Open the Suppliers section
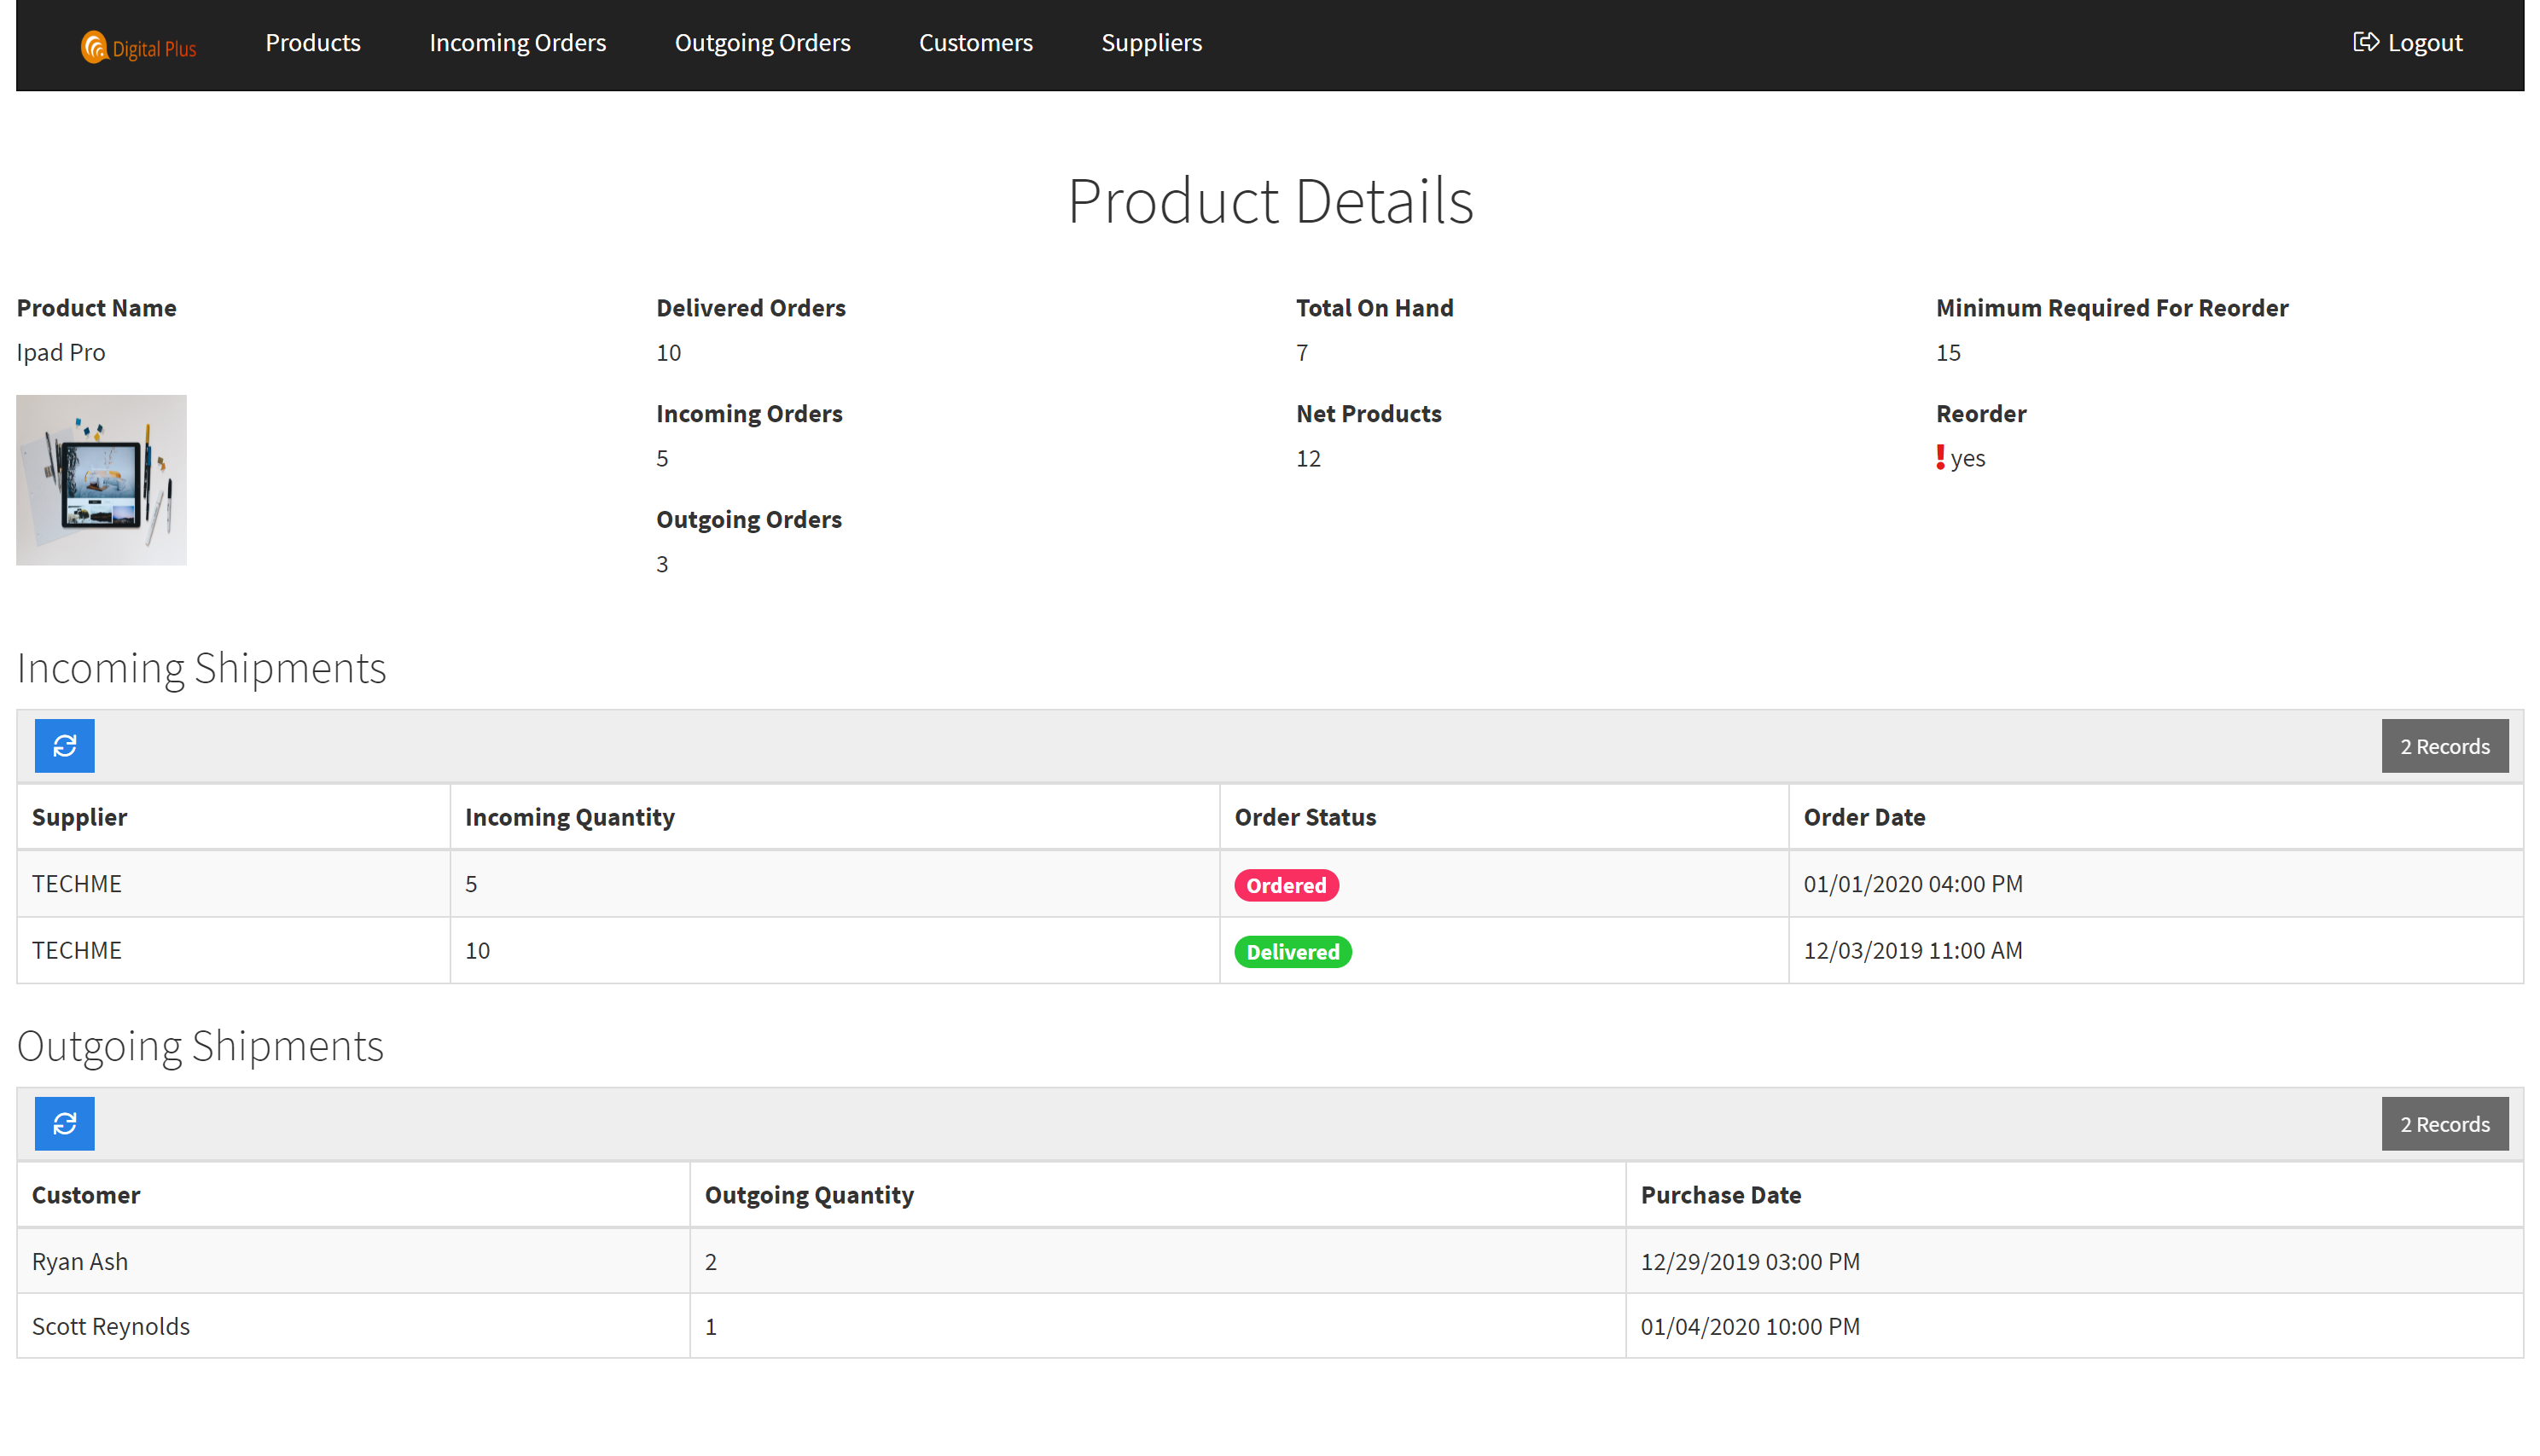Screen dimensions: 2540x1456 pyautogui.click(x=1151, y=42)
